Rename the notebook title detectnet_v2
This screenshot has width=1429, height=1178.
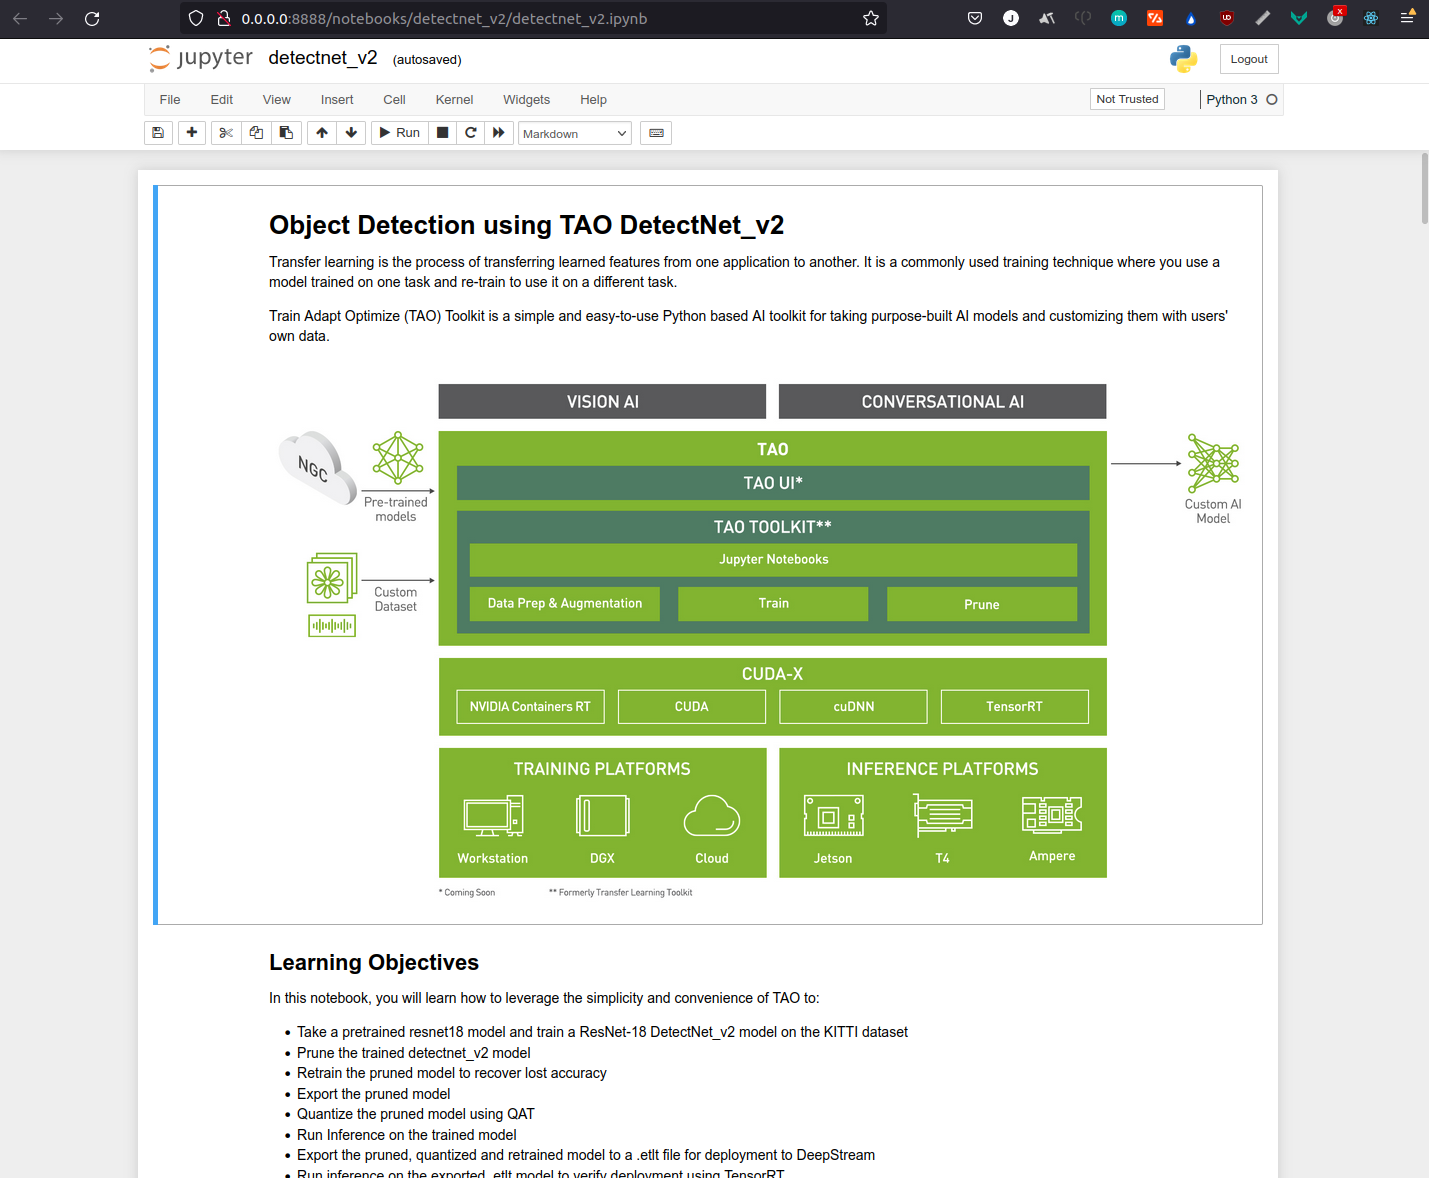(323, 58)
